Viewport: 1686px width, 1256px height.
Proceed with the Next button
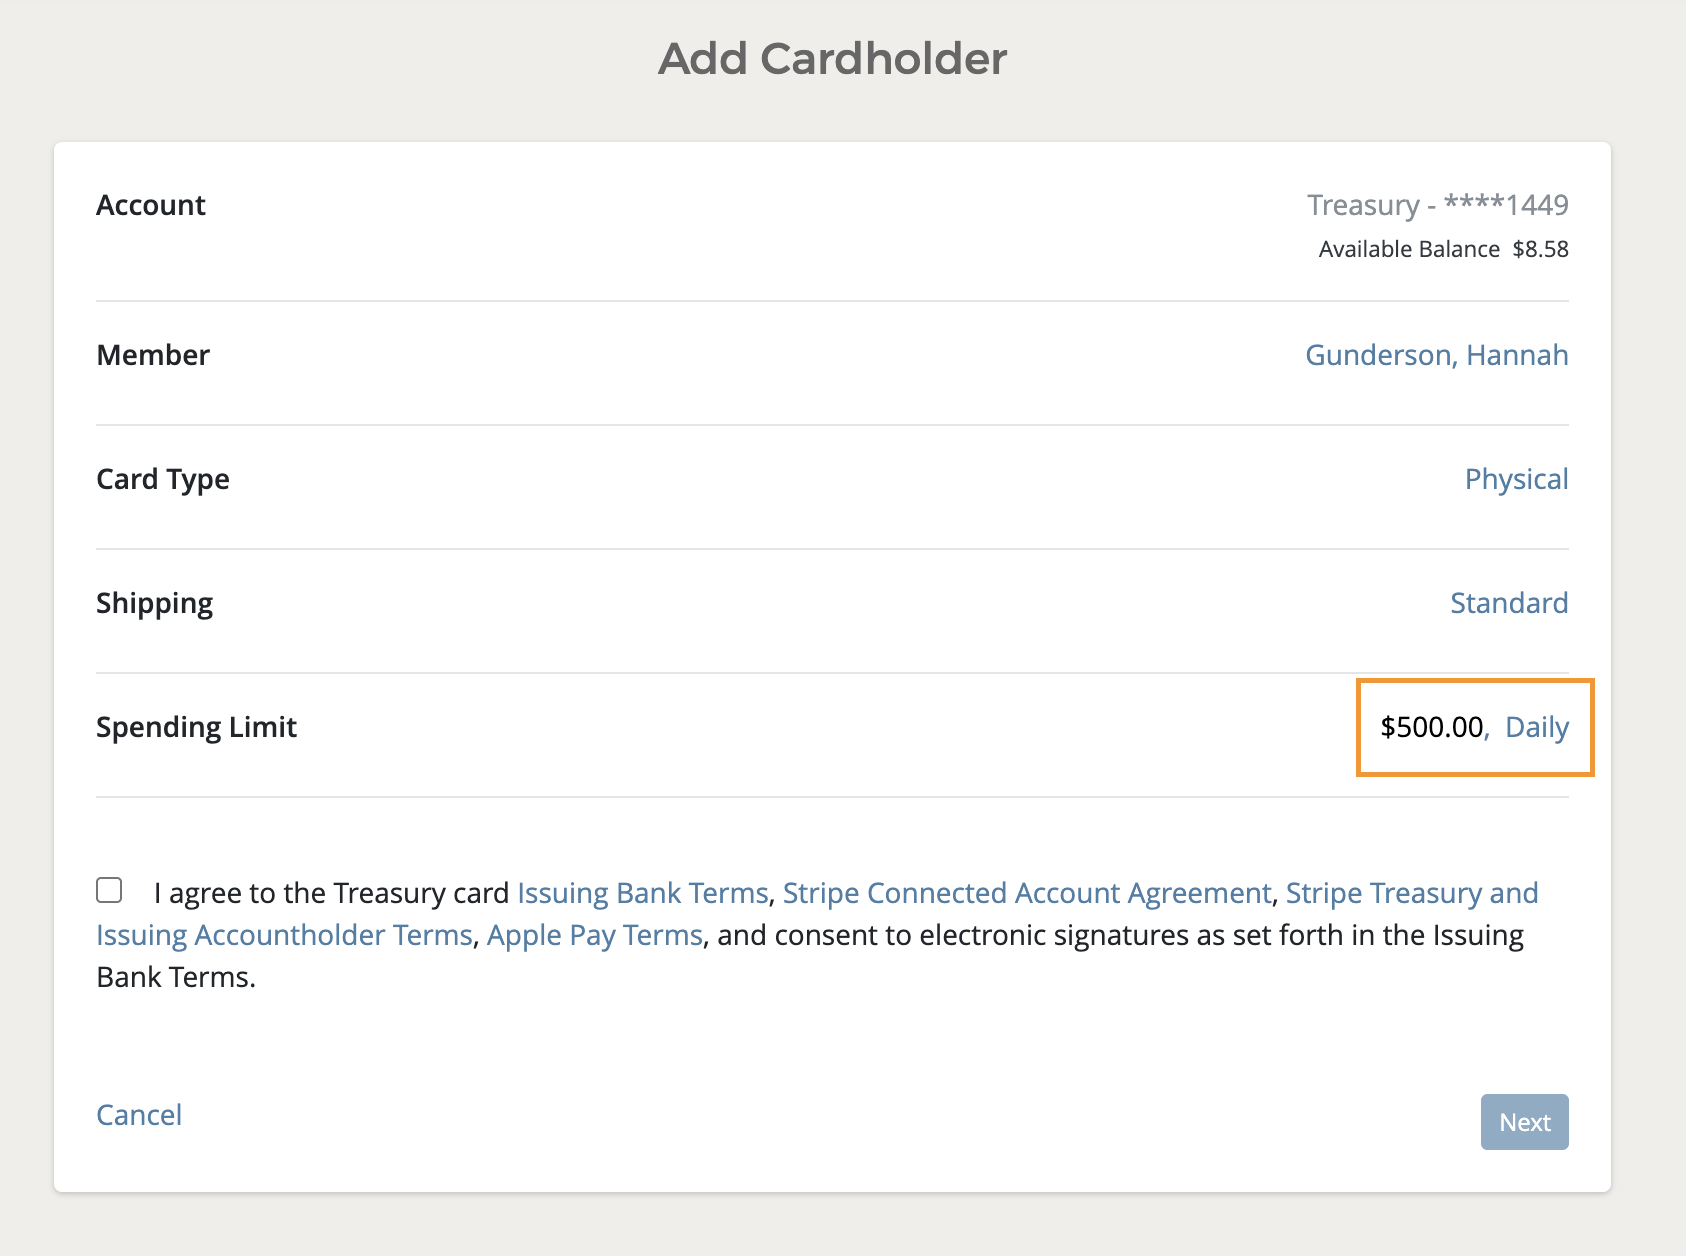coord(1524,1122)
